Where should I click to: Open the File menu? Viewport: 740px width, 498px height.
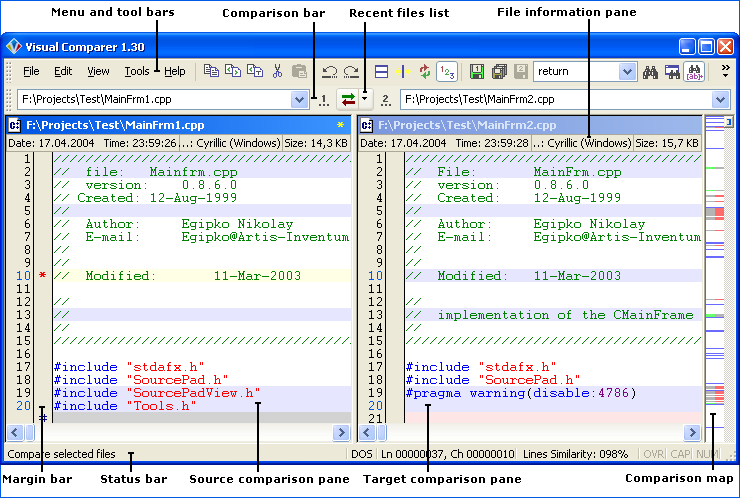[31, 72]
